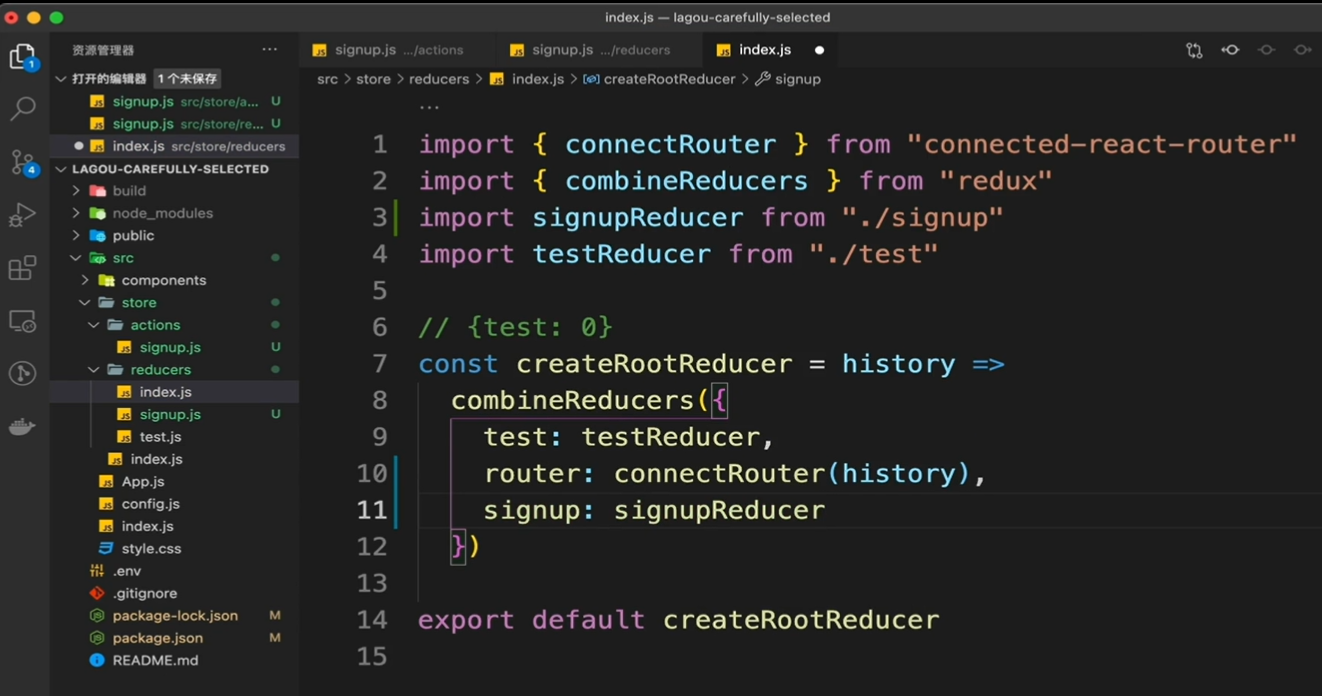Image resolution: width=1322 pixels, height=696 pixels.
Task: Open Explorer's more actions ellipsis menu
Action: pyautogui.click(x=270, y=49)
